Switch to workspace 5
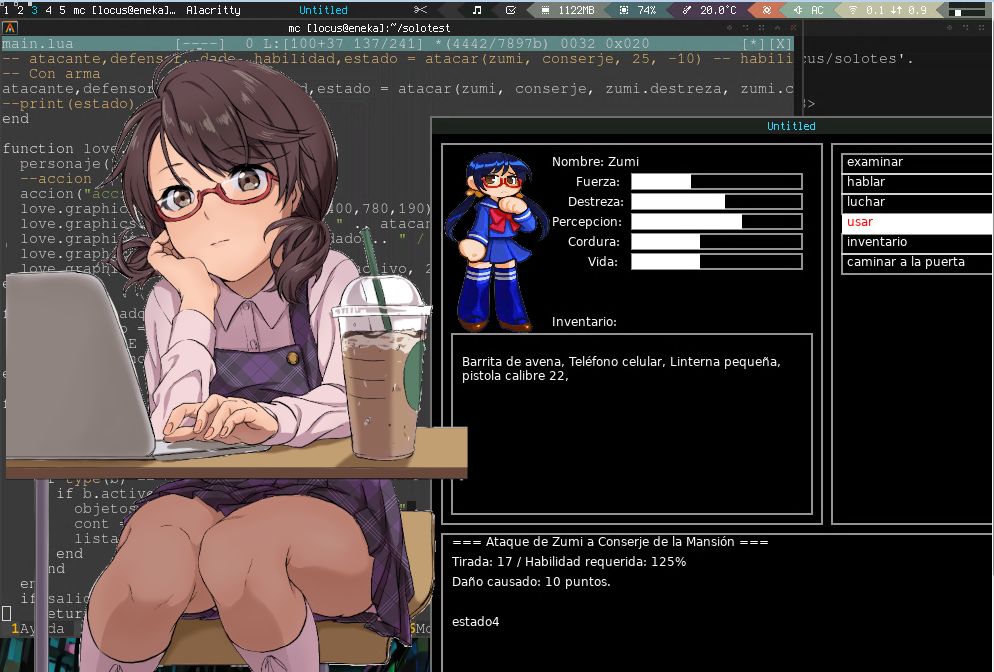This screenshot has width=994, height=672. (62, 10)
